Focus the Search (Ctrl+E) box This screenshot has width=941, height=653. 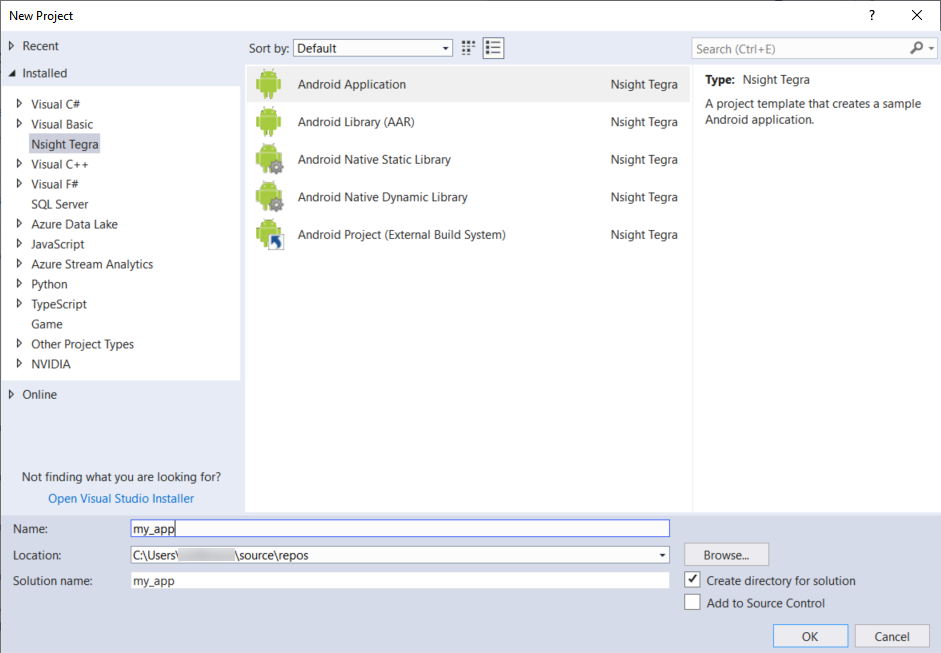point(801,49)
